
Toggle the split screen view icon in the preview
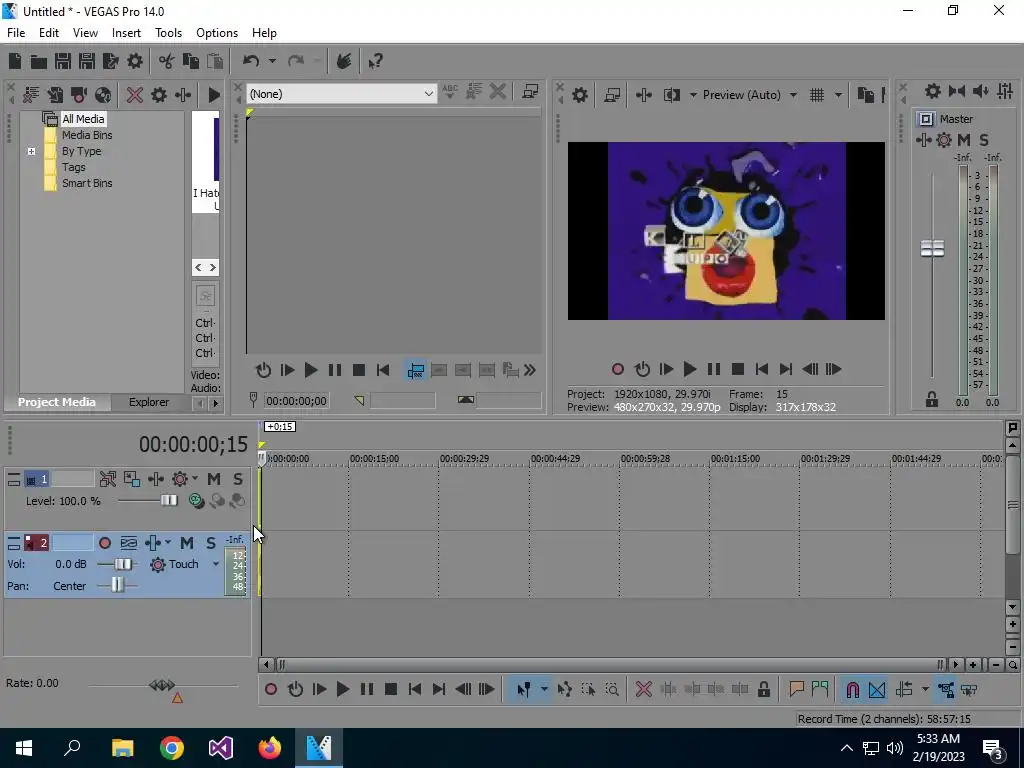click(x=671, y=95)
